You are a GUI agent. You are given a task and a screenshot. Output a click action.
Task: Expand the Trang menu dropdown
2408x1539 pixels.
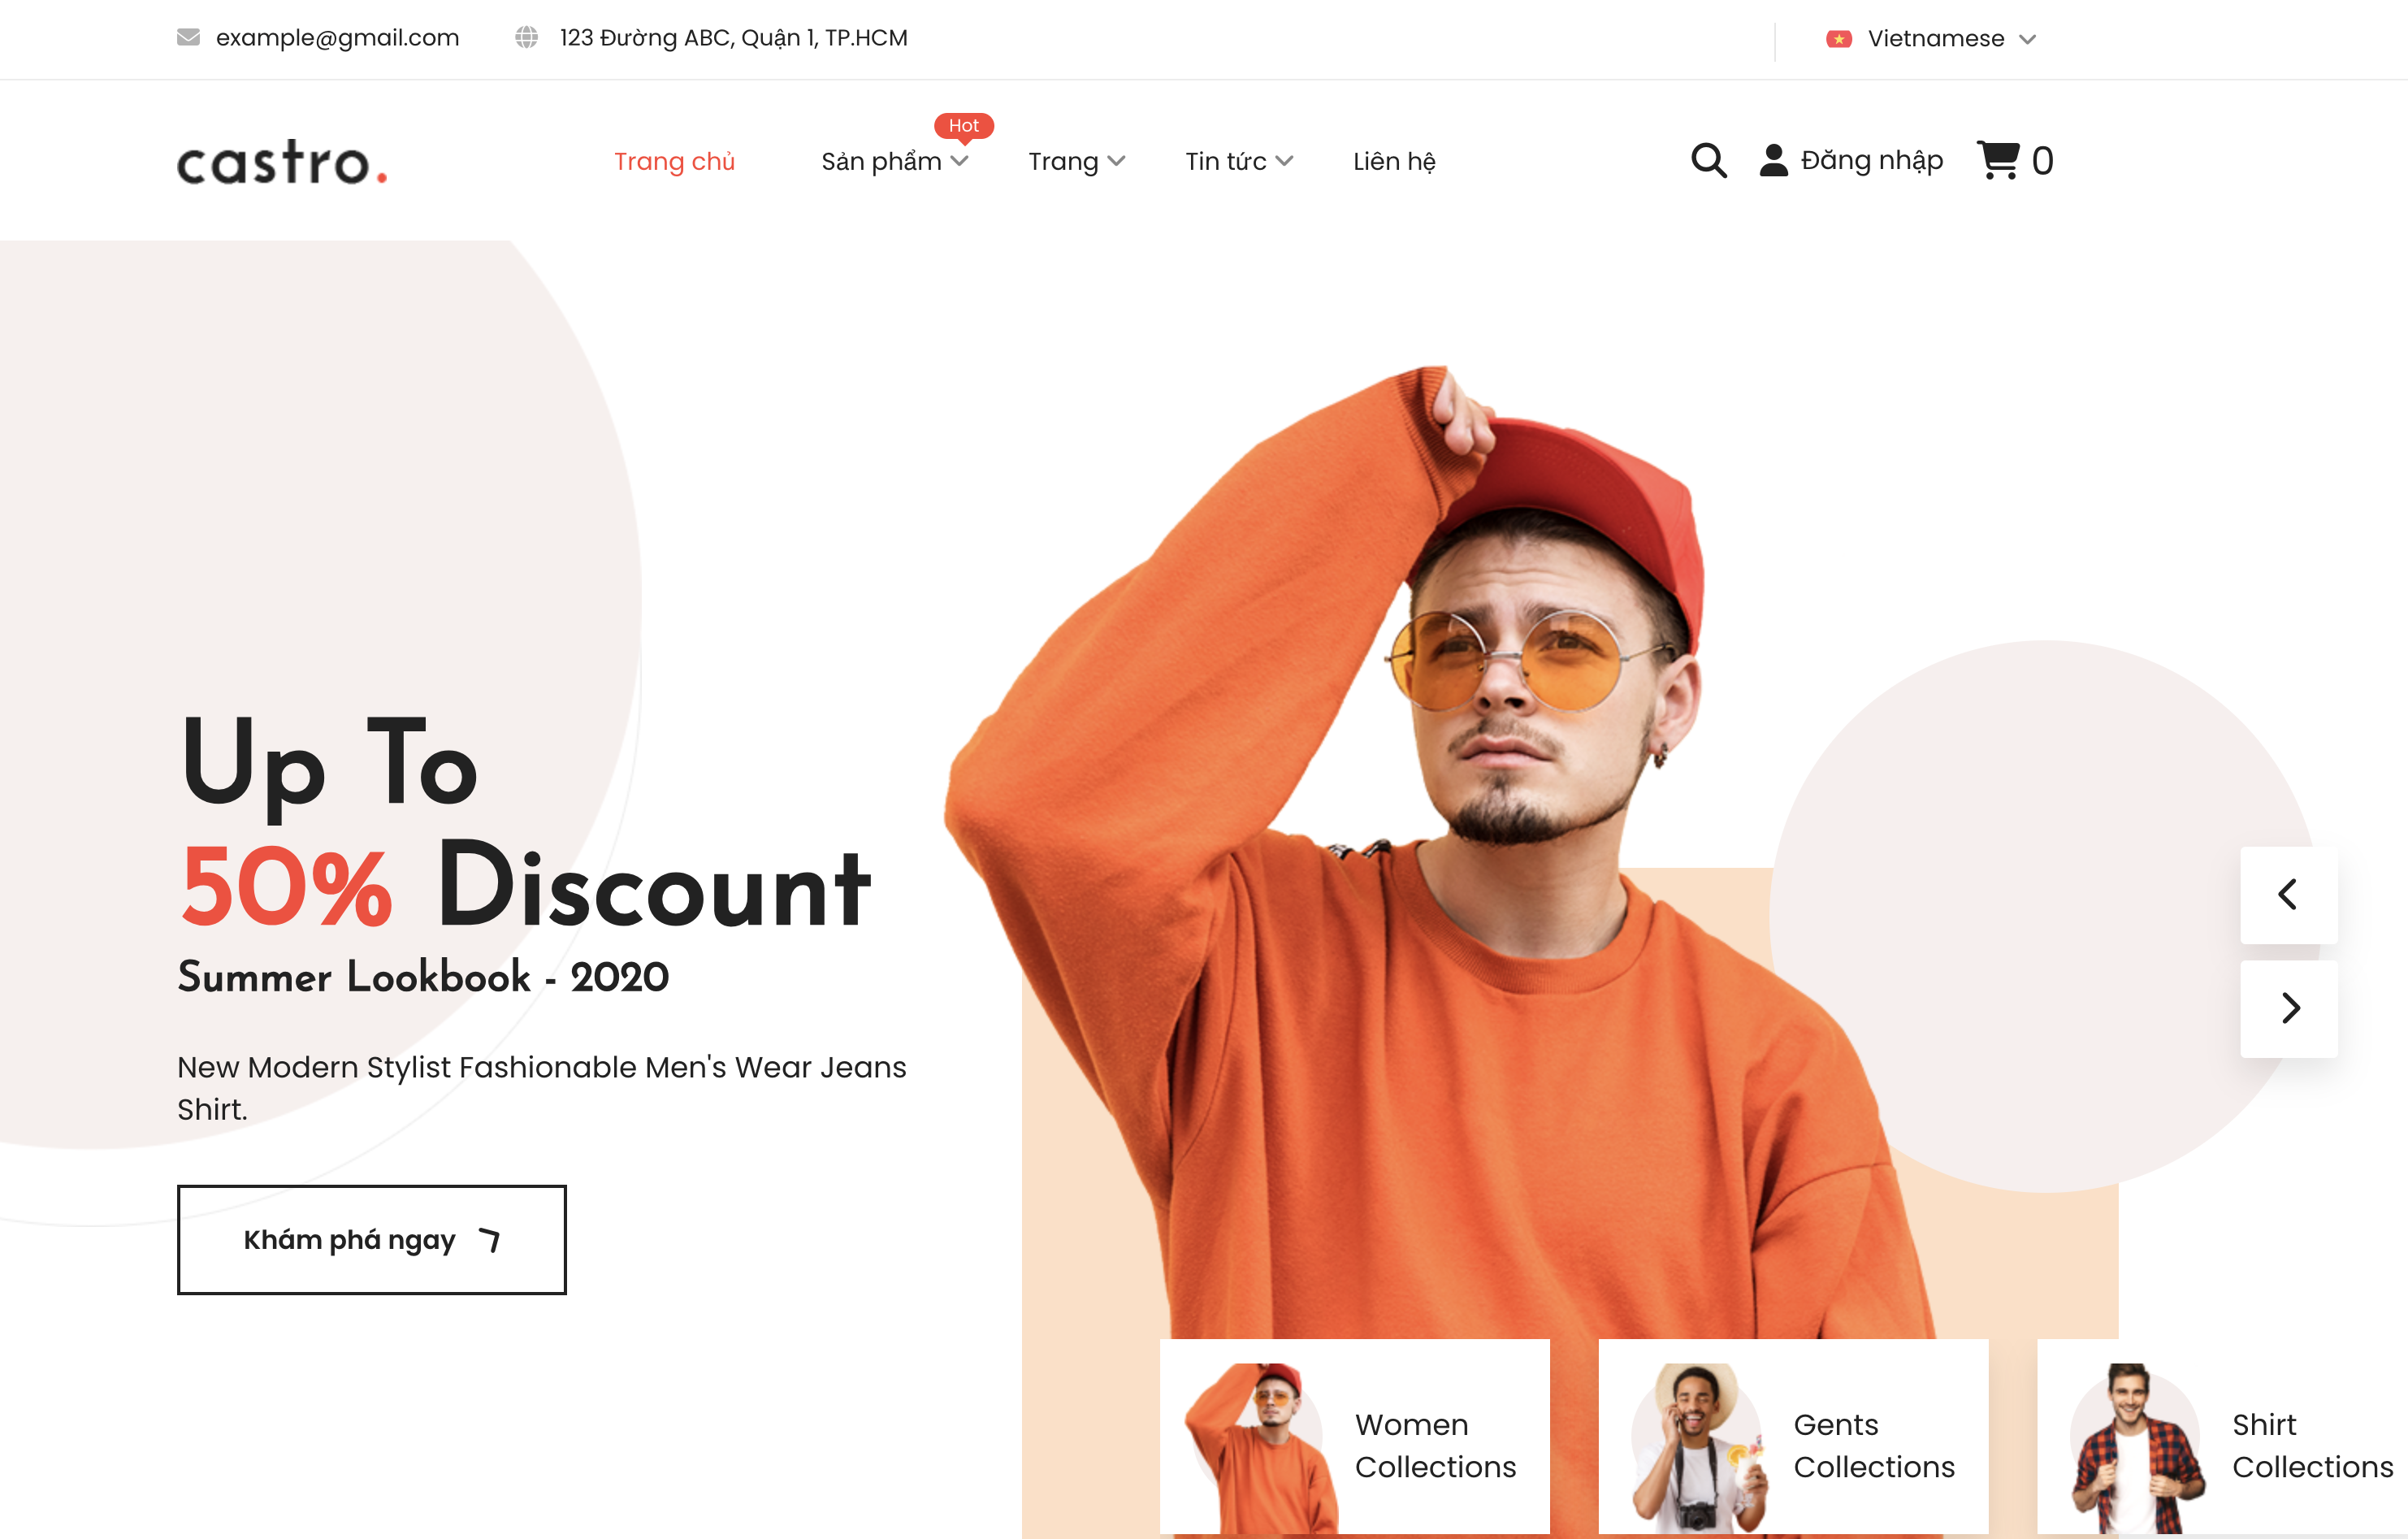click(1076, 161)
